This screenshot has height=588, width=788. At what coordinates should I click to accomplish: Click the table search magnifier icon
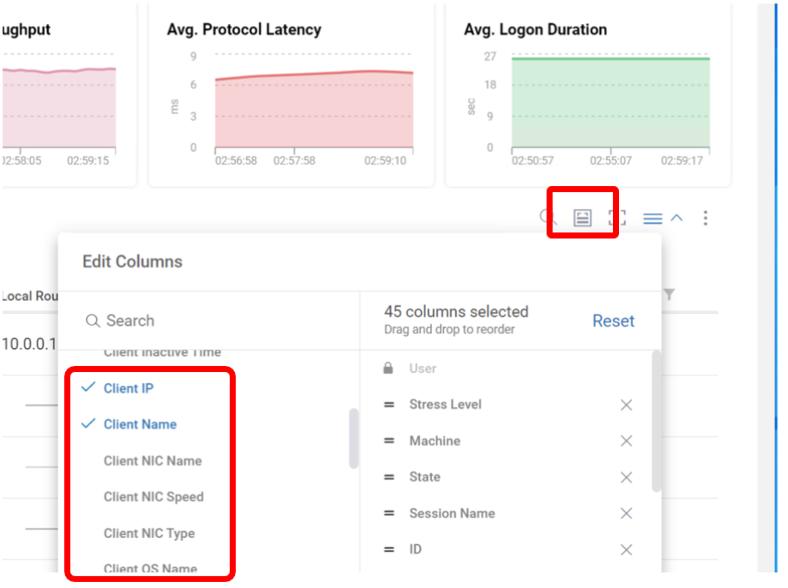point(547,218)
